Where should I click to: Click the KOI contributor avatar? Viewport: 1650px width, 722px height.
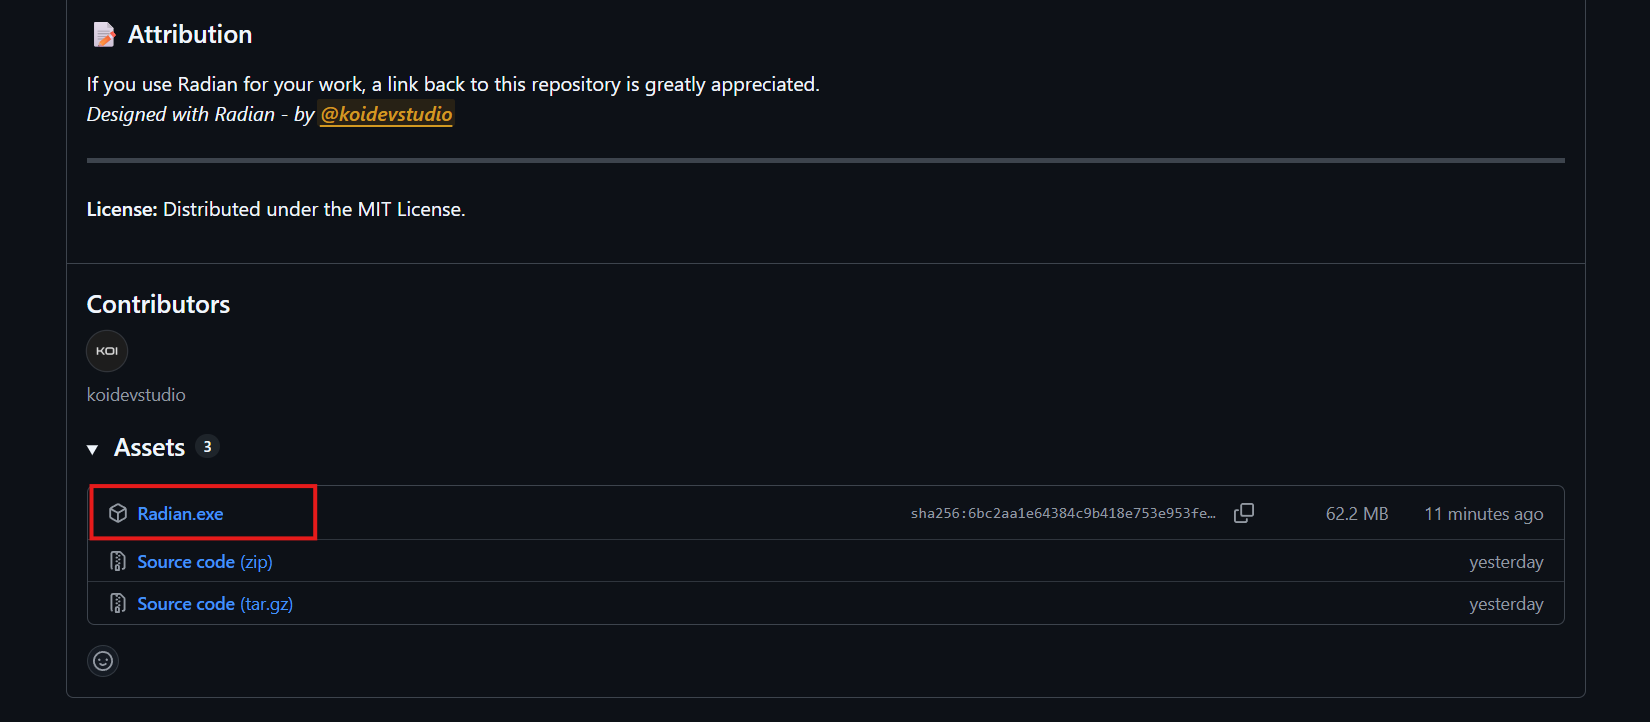pos(107,351)
